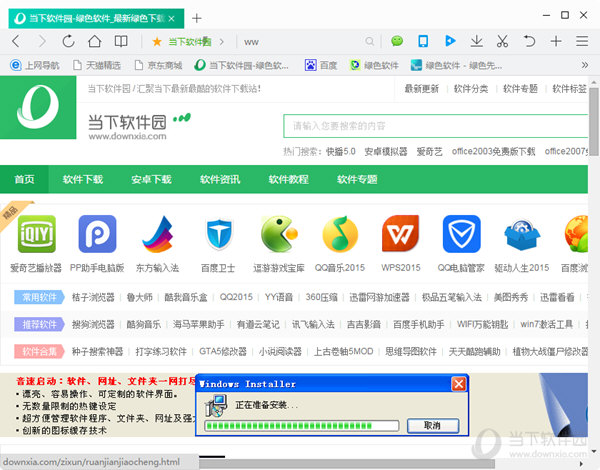Open the 桔子浏览器 link
This screenshot has height=470, width=600.
point(93,297)
